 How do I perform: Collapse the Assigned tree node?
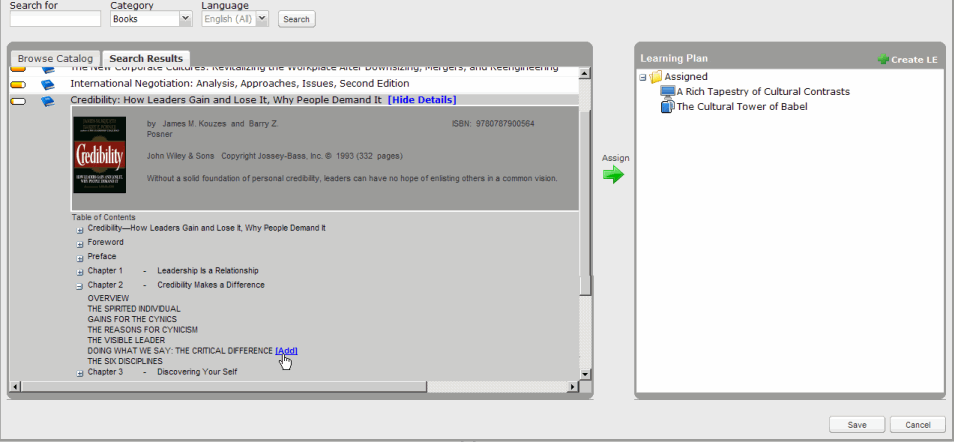click(643, 77)
